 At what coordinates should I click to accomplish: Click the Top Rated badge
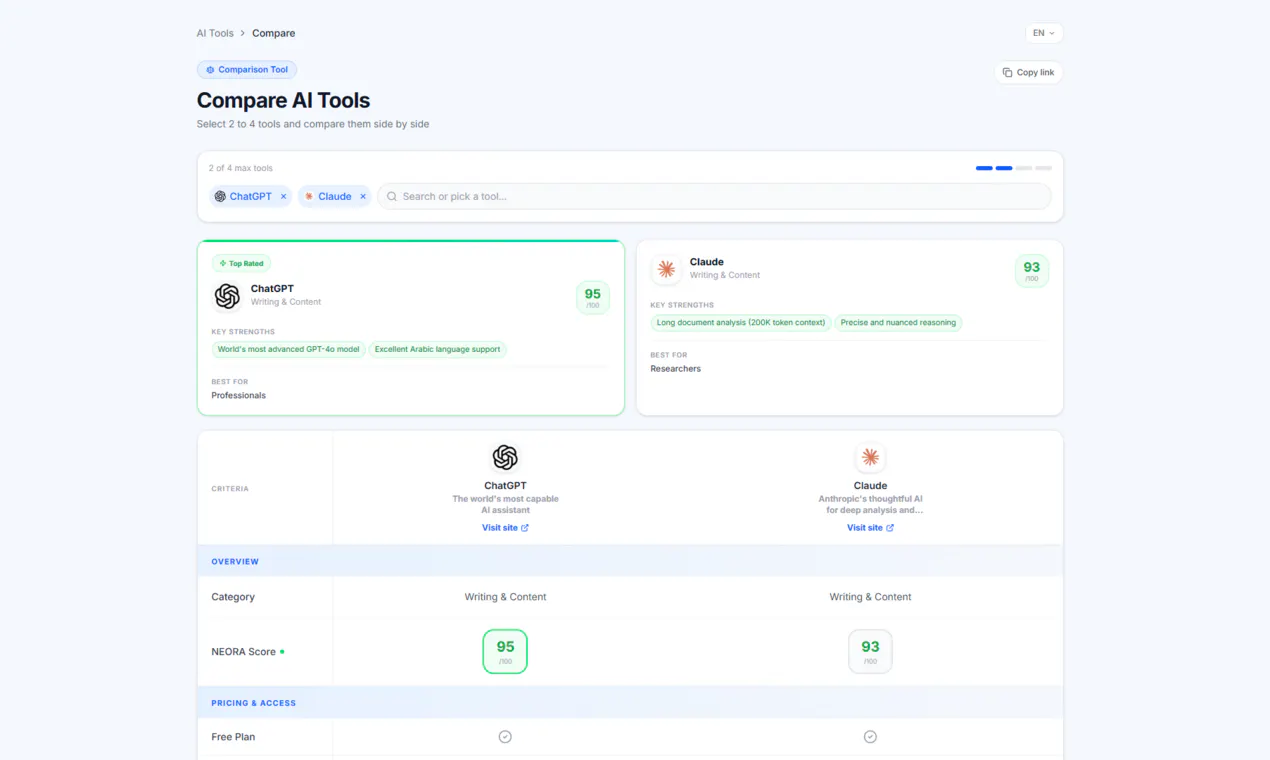tap(241, 263)
